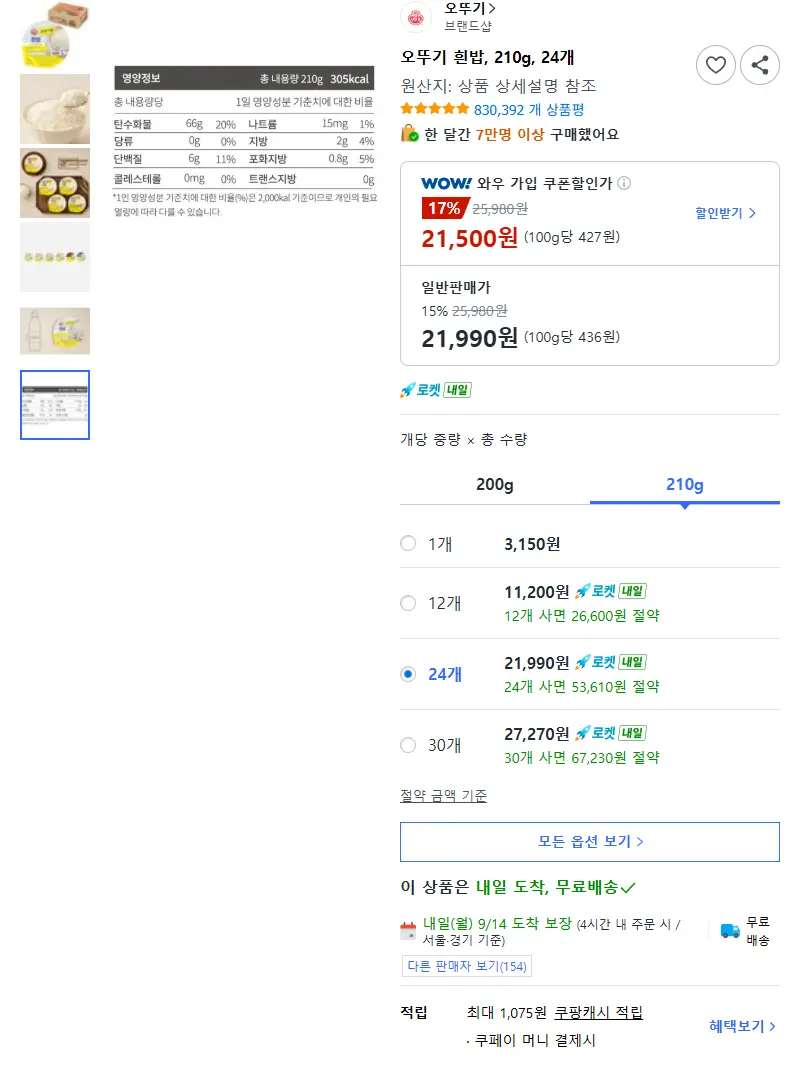
Task: Click the five-star rating icons
Action: click(435, 109)
